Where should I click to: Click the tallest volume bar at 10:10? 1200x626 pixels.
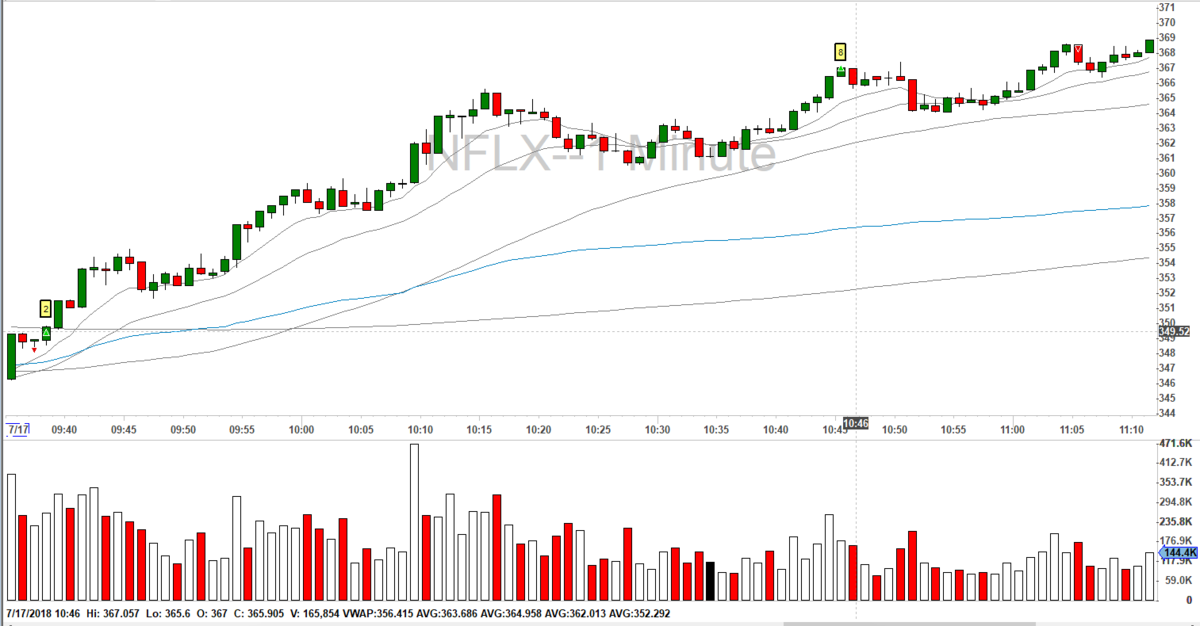tap(414, 522)
